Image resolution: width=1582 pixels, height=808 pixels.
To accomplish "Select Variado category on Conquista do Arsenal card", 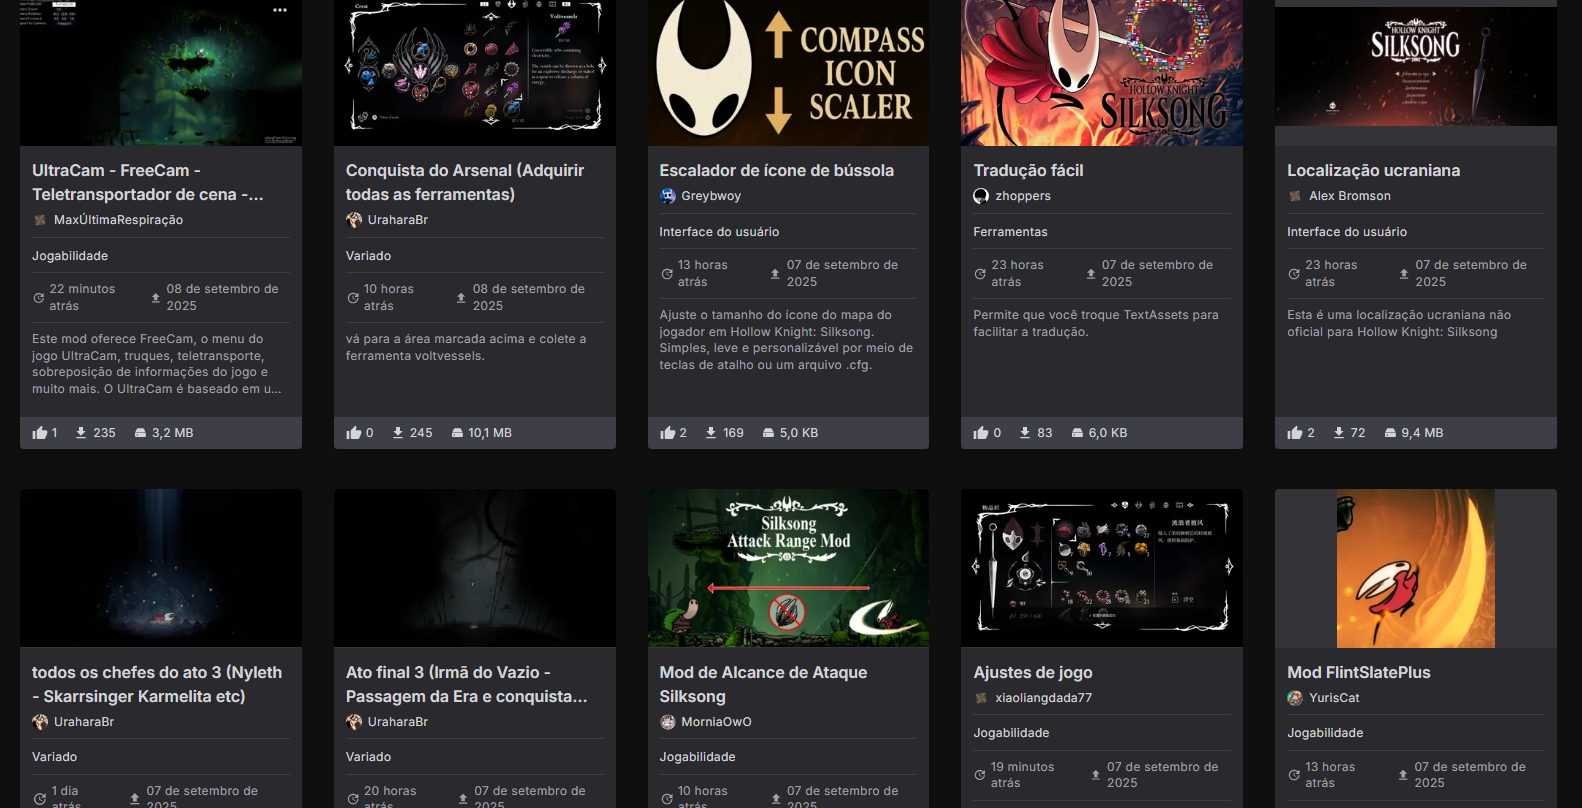I will [368, 256].
